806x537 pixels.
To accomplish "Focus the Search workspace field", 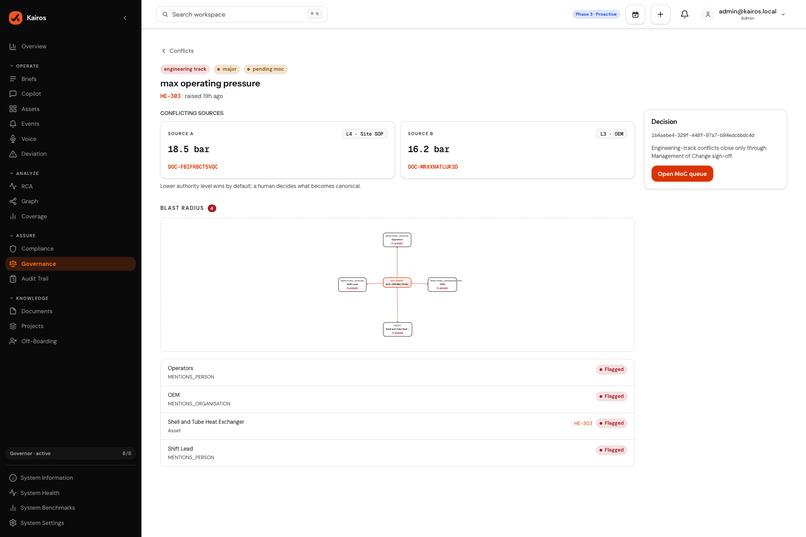I will (x=242, y=14).
